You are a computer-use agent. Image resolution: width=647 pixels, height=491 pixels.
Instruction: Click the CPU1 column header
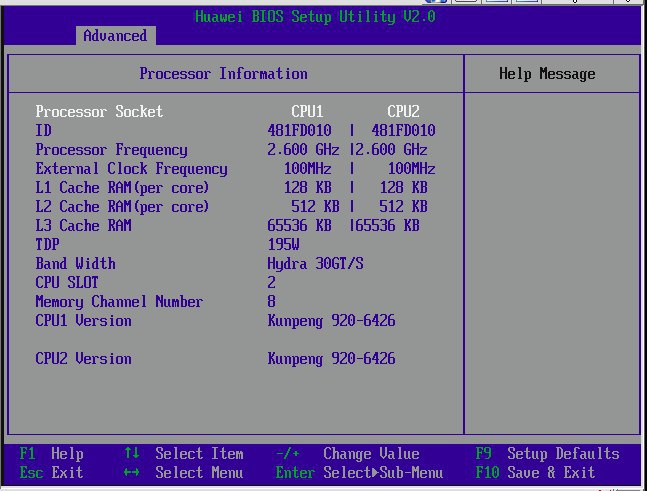pyautogui.click(x=307, y=111)
